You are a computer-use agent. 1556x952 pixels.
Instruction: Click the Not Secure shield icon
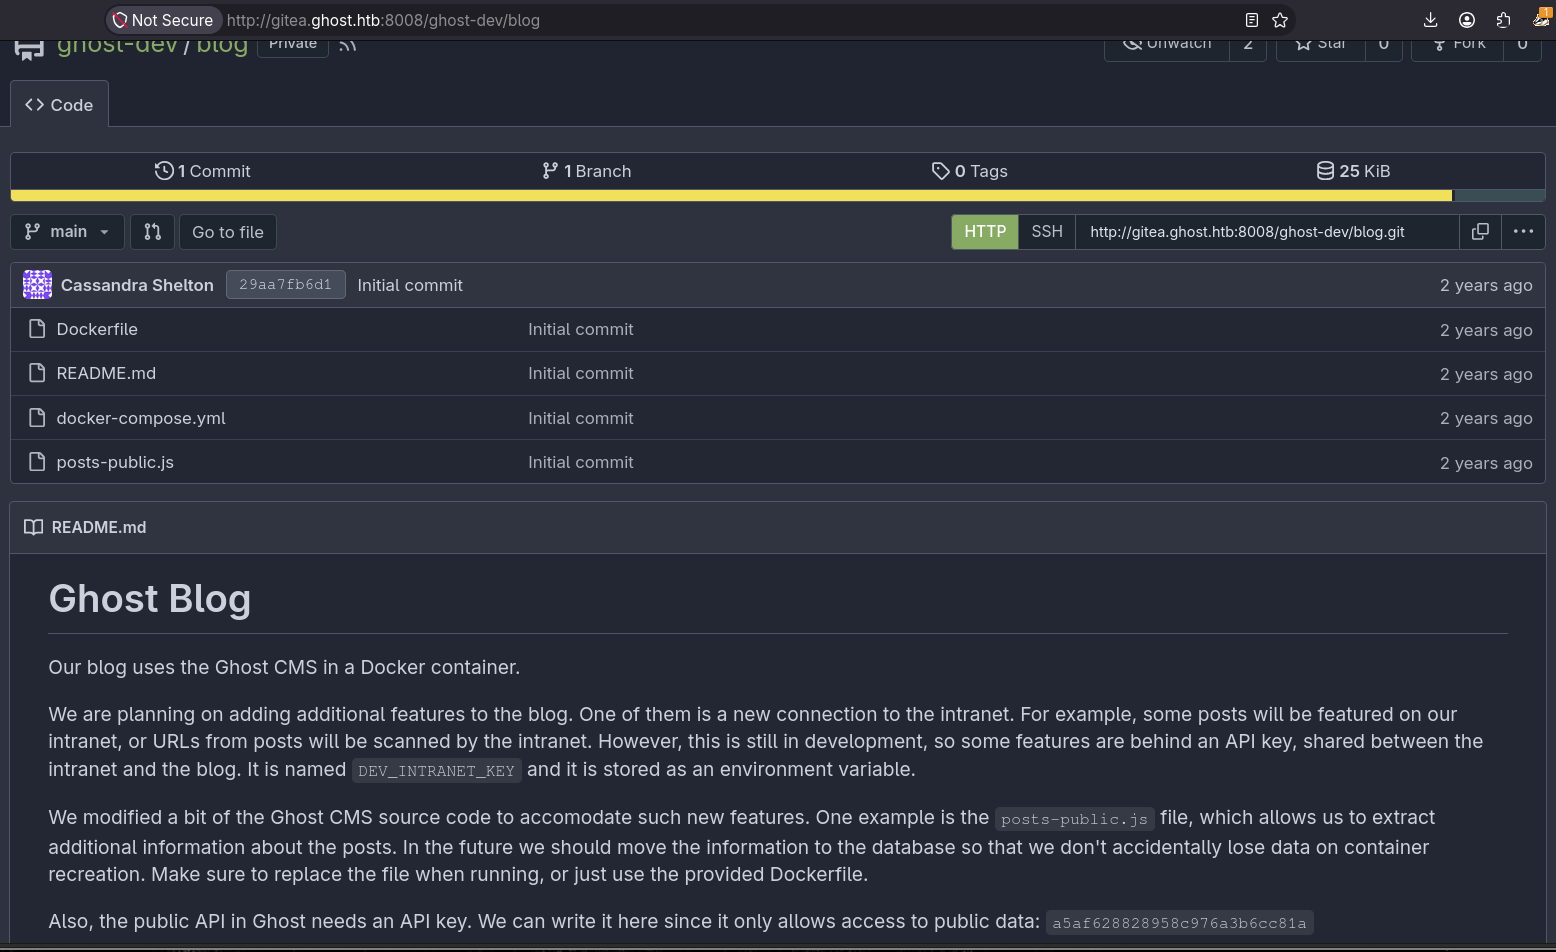pyautogui.click(x=120, y=20)
